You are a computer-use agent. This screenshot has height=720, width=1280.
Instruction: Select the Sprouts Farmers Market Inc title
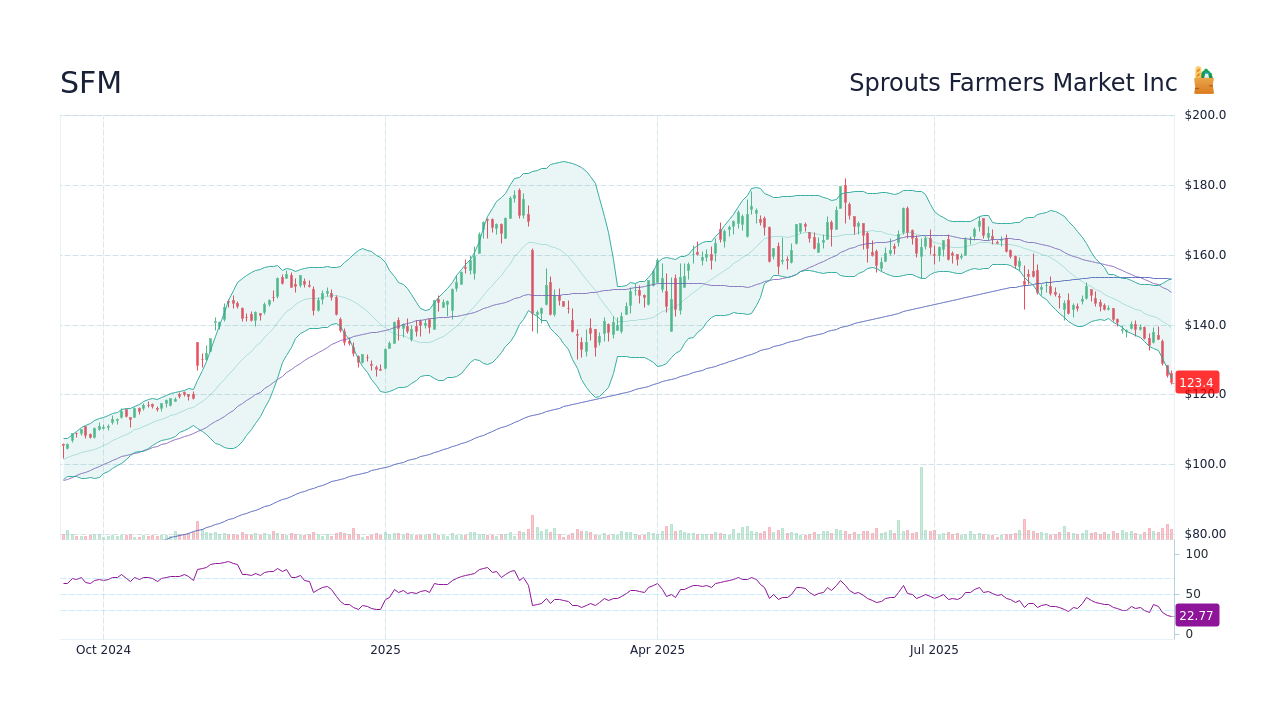pos(1013,83)
